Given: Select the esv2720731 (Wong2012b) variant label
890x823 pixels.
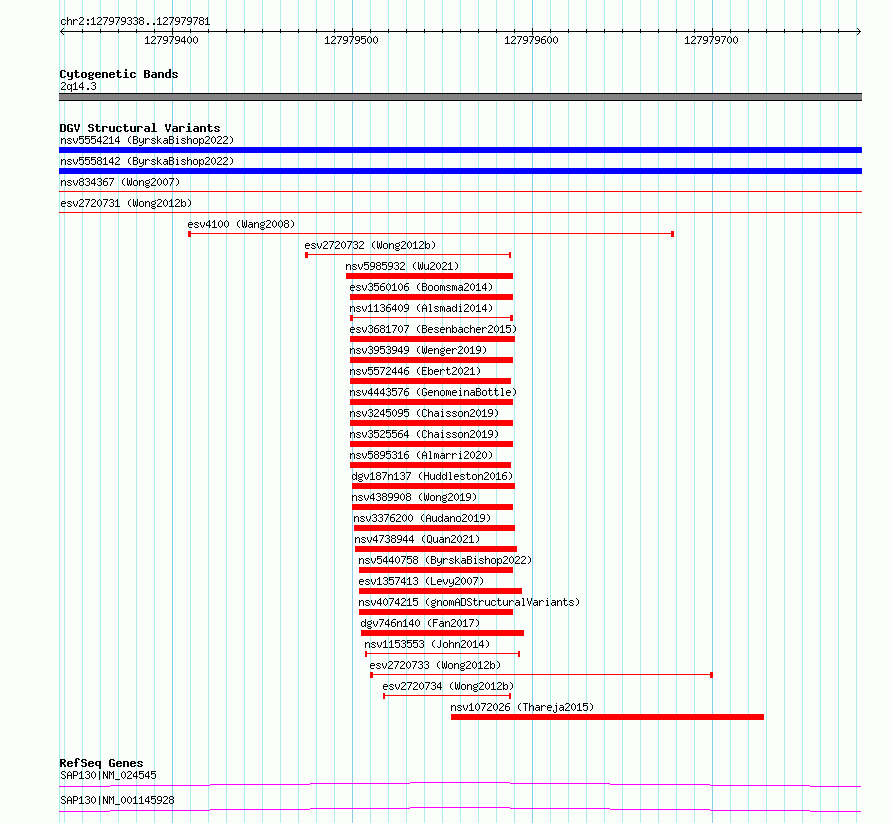Looking at the screenshot, I should coord(126,203).
